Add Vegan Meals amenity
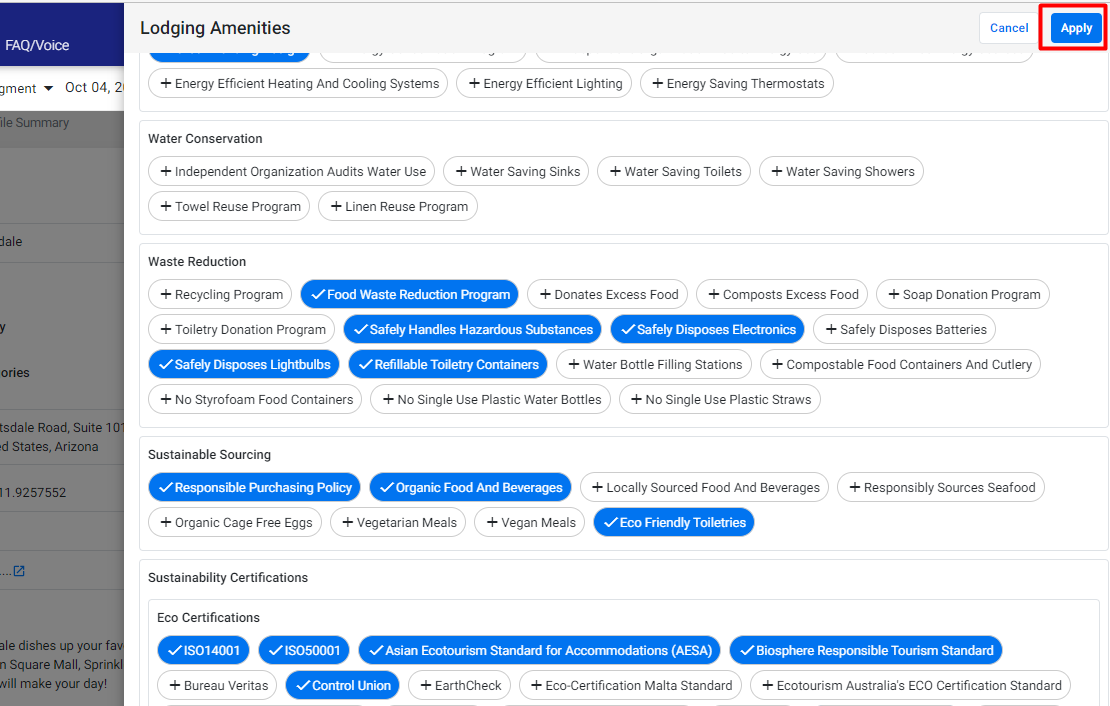 (x=530, y=522)
